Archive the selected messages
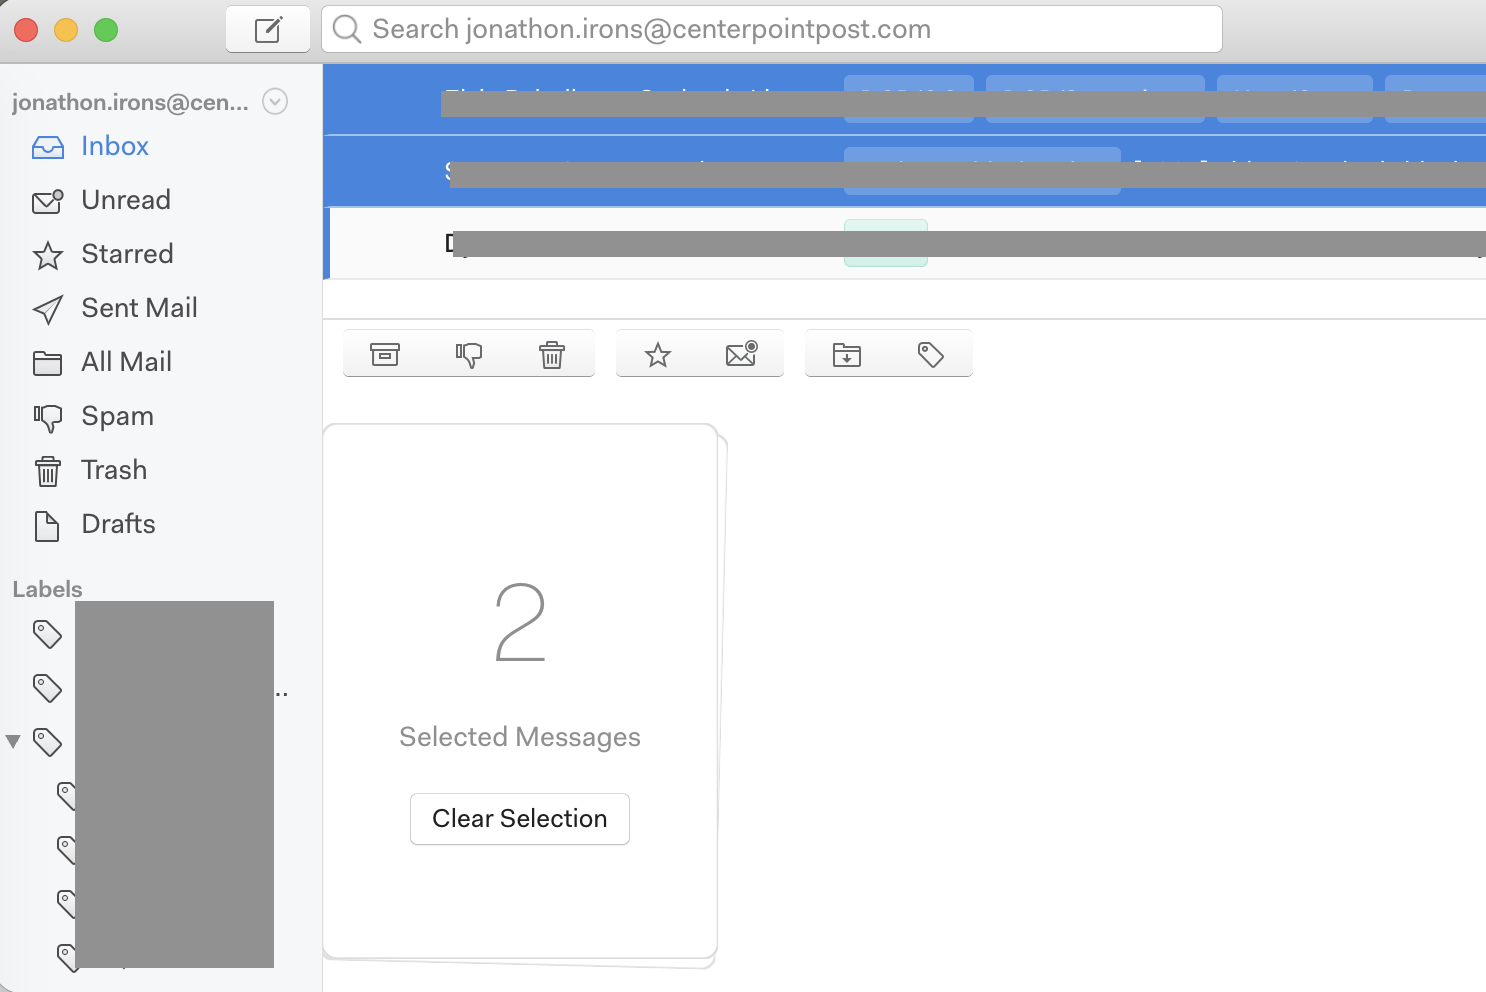The image size is (1486, 992). (385, 354)
